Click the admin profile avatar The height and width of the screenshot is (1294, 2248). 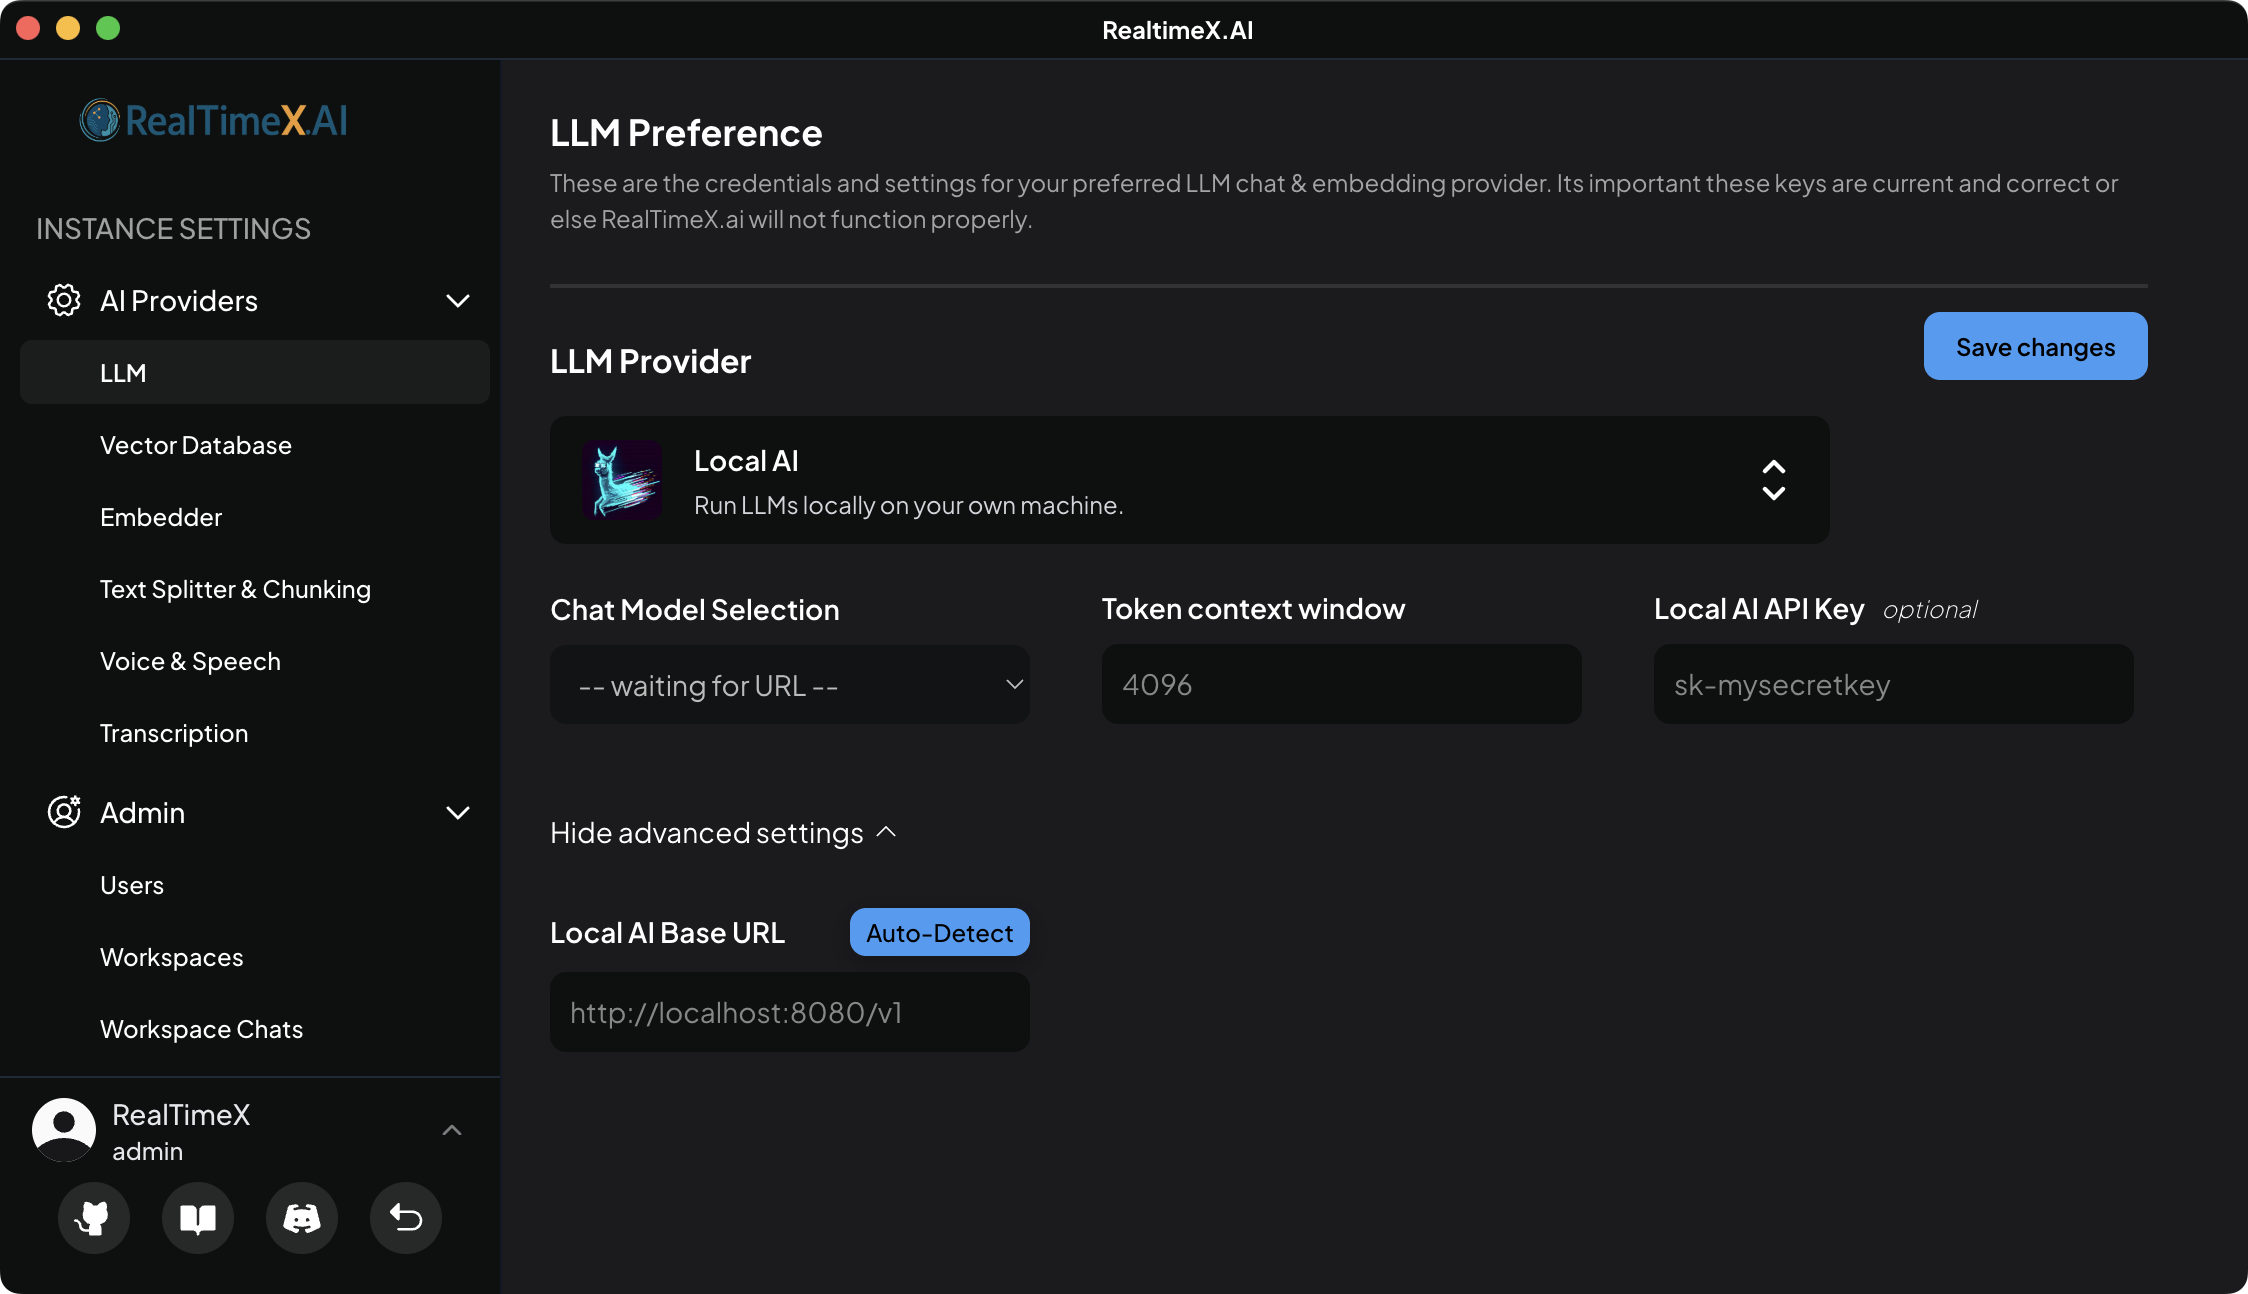(63, 1130)
